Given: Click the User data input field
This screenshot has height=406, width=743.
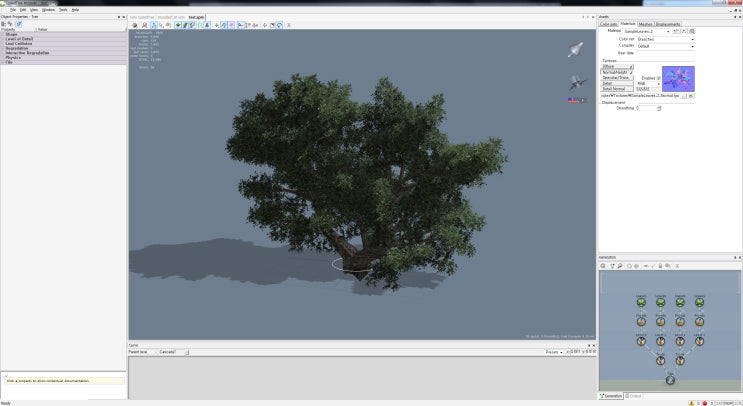Looking at the screenshot, I should (665, 53).
